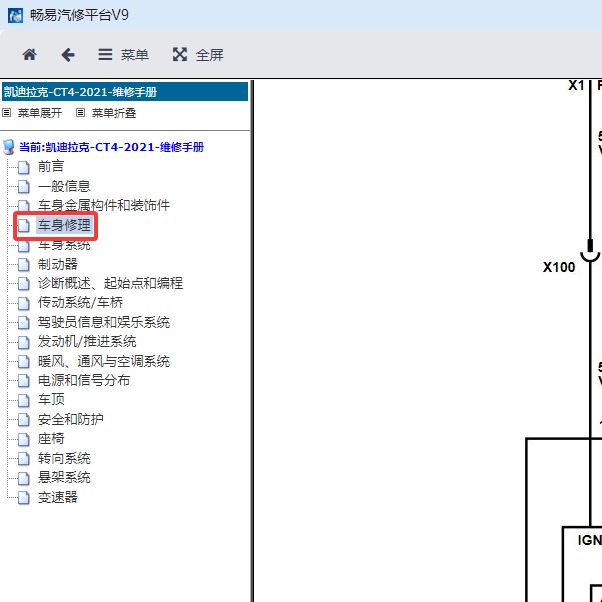Open the 车身系统 section
602x602 pixels.
pos(64,245)
